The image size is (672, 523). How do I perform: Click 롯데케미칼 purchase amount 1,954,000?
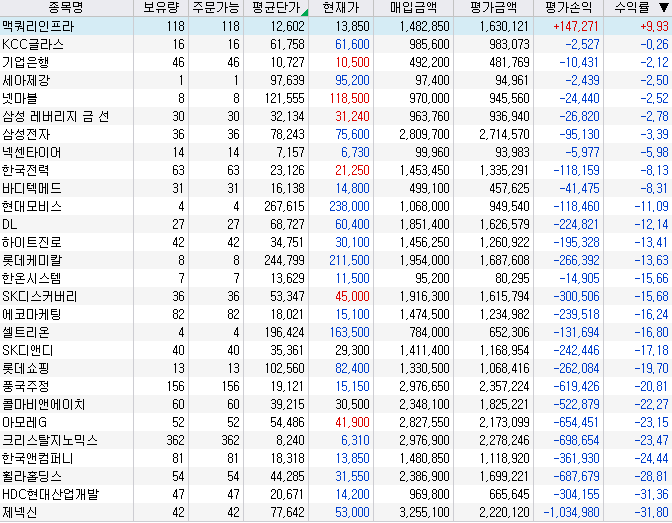coord(424,260)
